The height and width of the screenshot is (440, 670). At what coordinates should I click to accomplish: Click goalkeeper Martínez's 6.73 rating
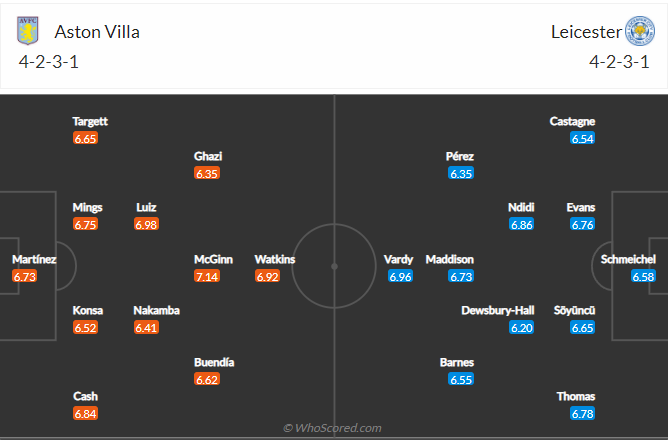tap(24, 276)
